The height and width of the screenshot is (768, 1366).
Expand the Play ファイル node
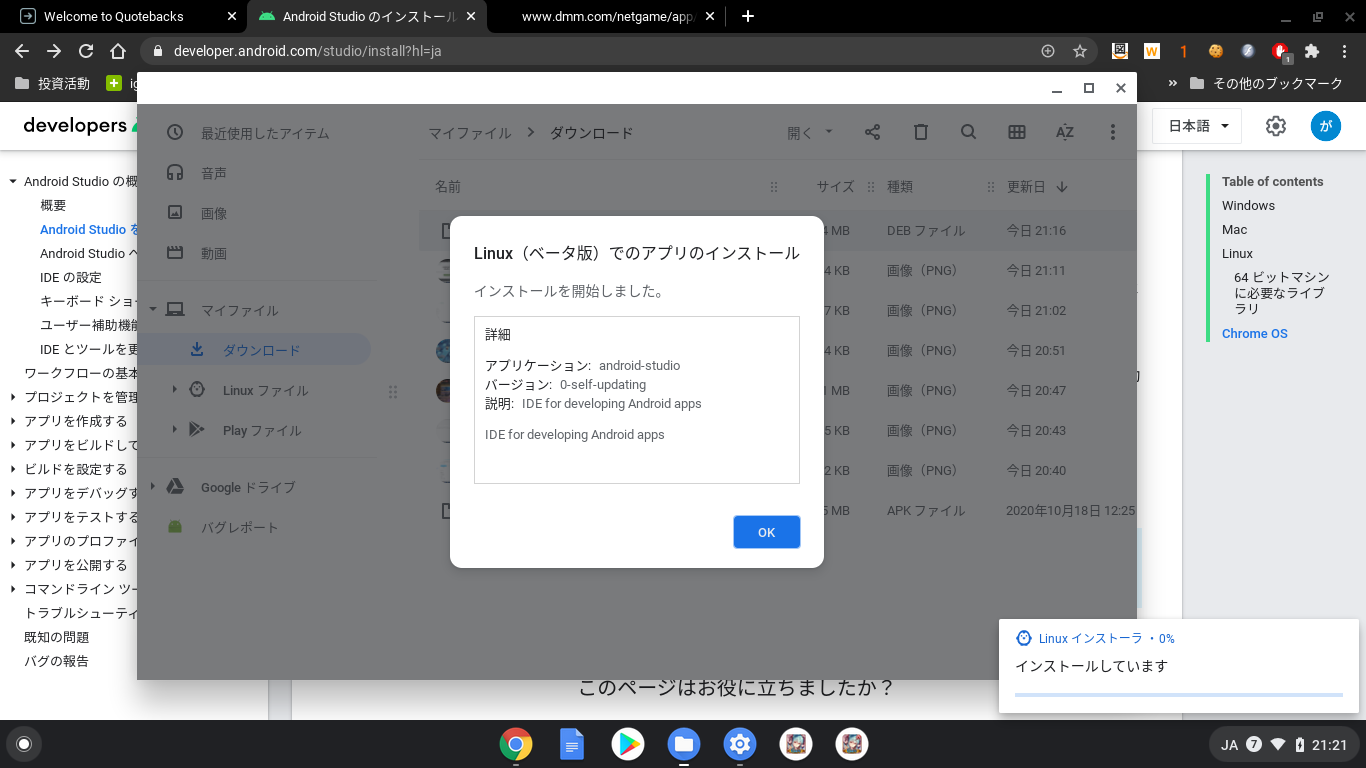(175, 430)
